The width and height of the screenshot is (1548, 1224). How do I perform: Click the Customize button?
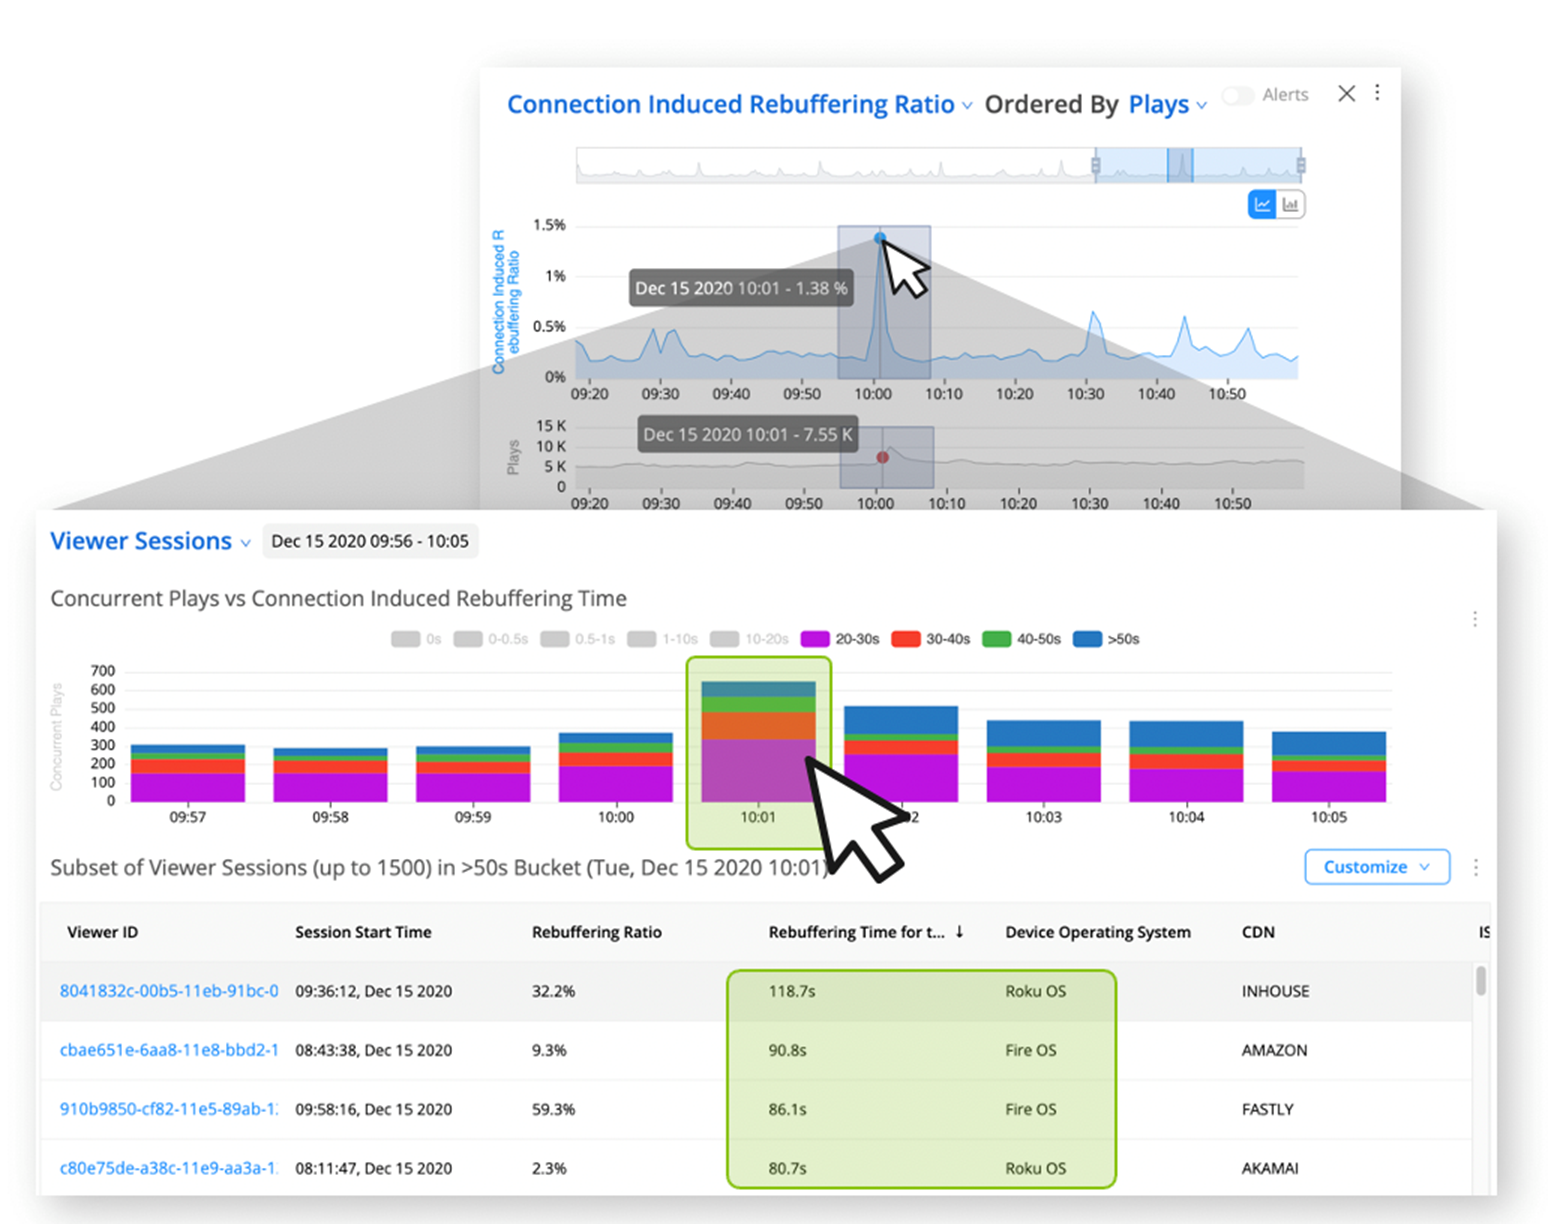(1377, 867)
